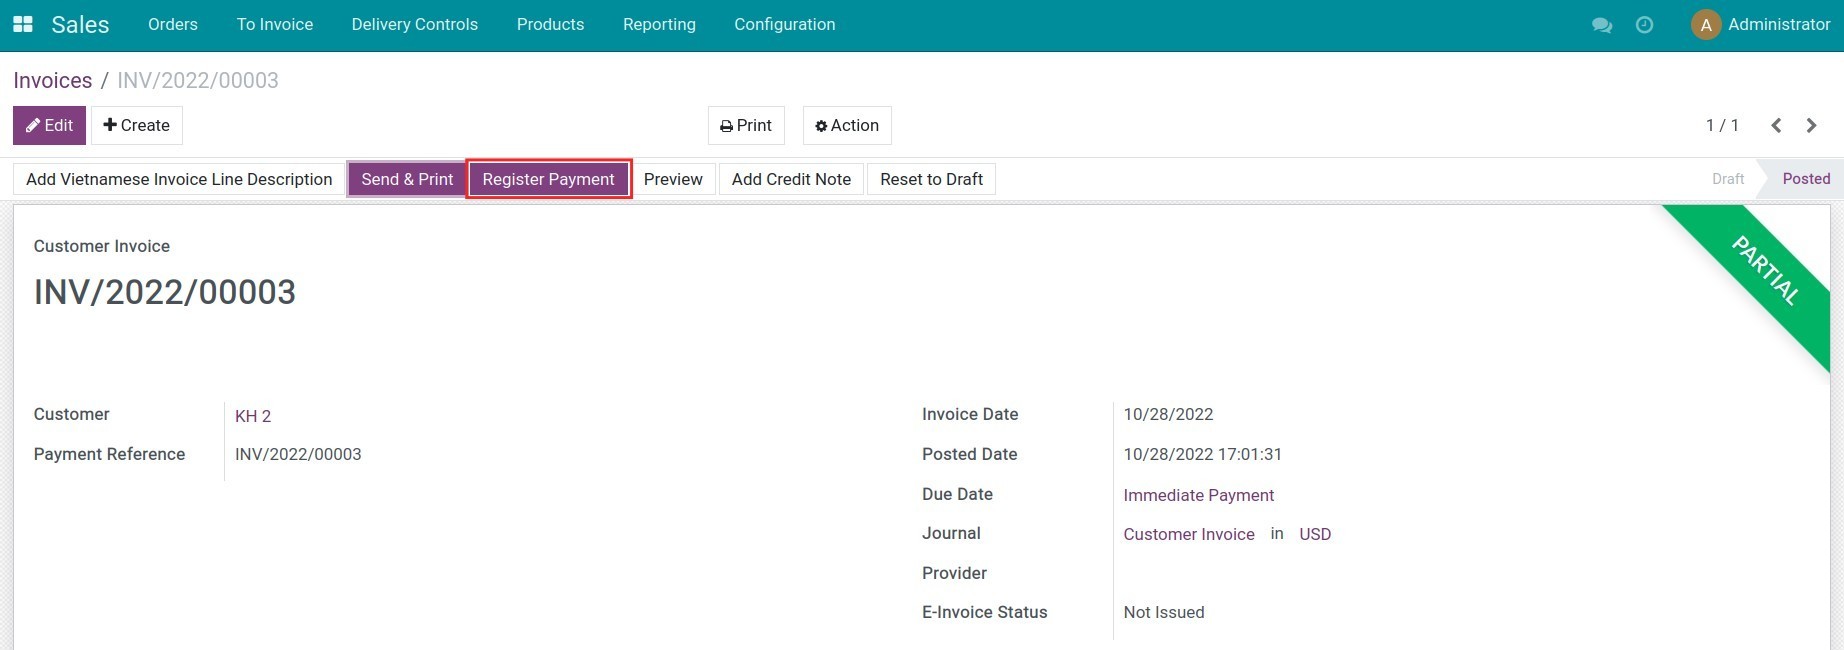
Task: Click Add Vietnamese Invoice Line Description
Action: point(179,179)
